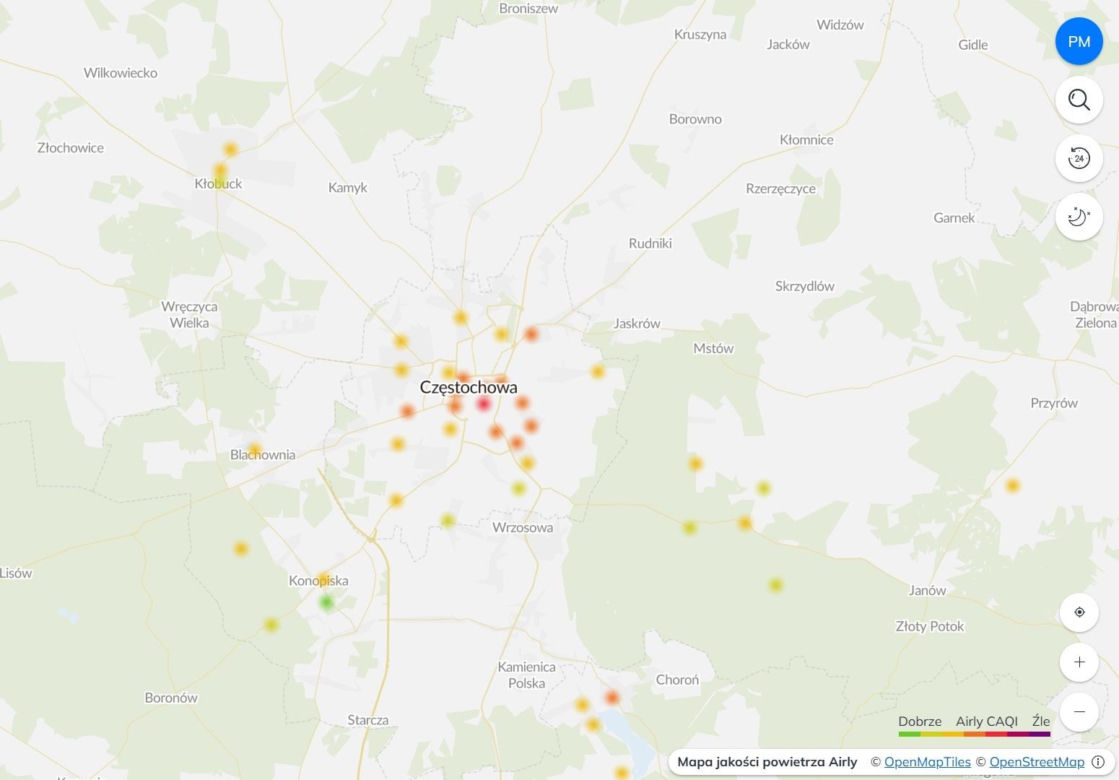
Task: Select the red sensor dot below Częstochowa label
Action: point(484,404)
